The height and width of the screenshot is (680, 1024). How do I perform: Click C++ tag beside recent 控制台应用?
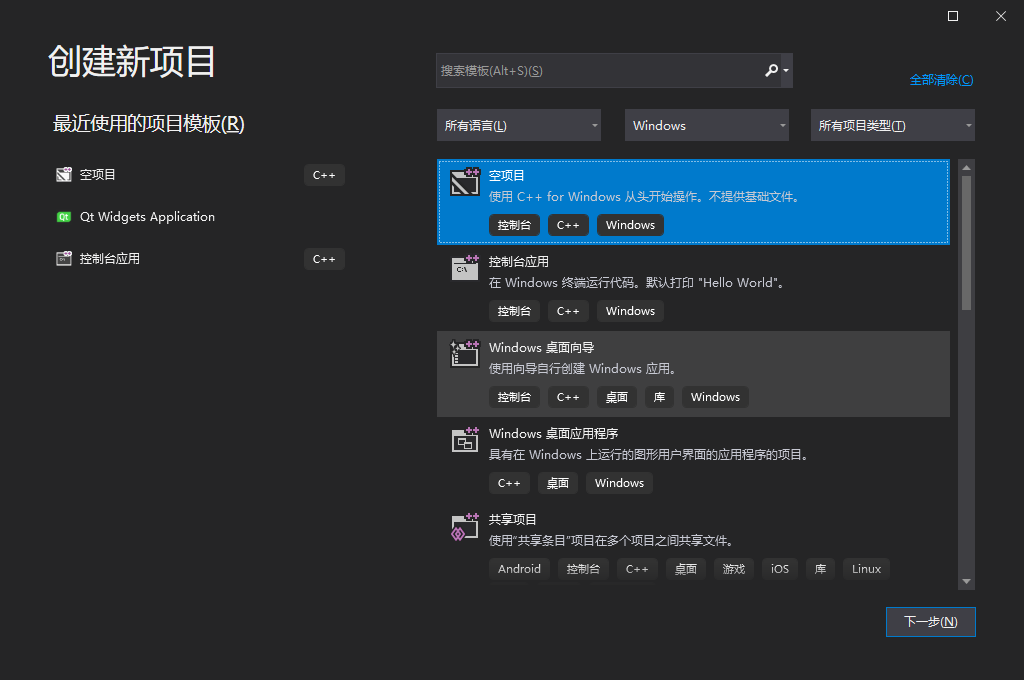click(x=324, y=259)
